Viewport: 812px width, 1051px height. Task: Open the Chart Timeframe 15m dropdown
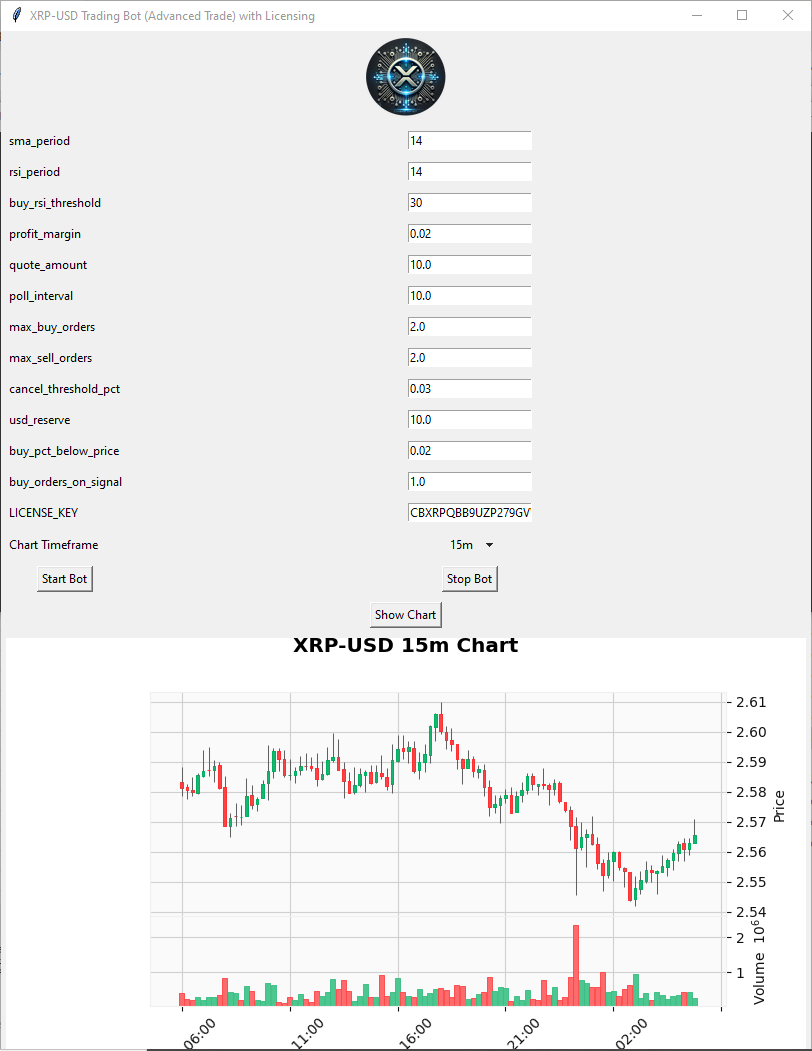tap(471, 545)
